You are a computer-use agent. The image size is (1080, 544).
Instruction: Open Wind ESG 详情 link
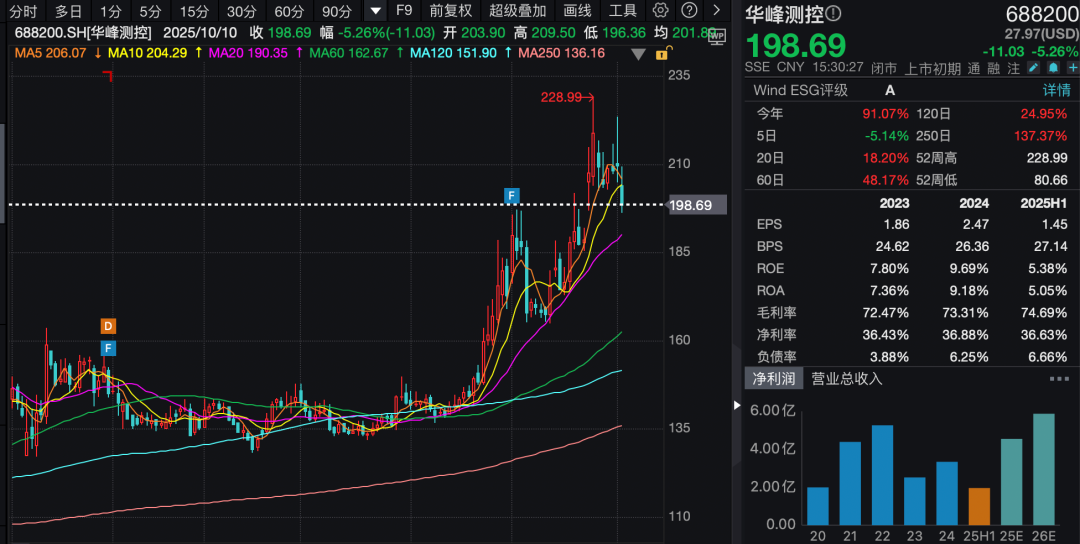(1057, 90)
